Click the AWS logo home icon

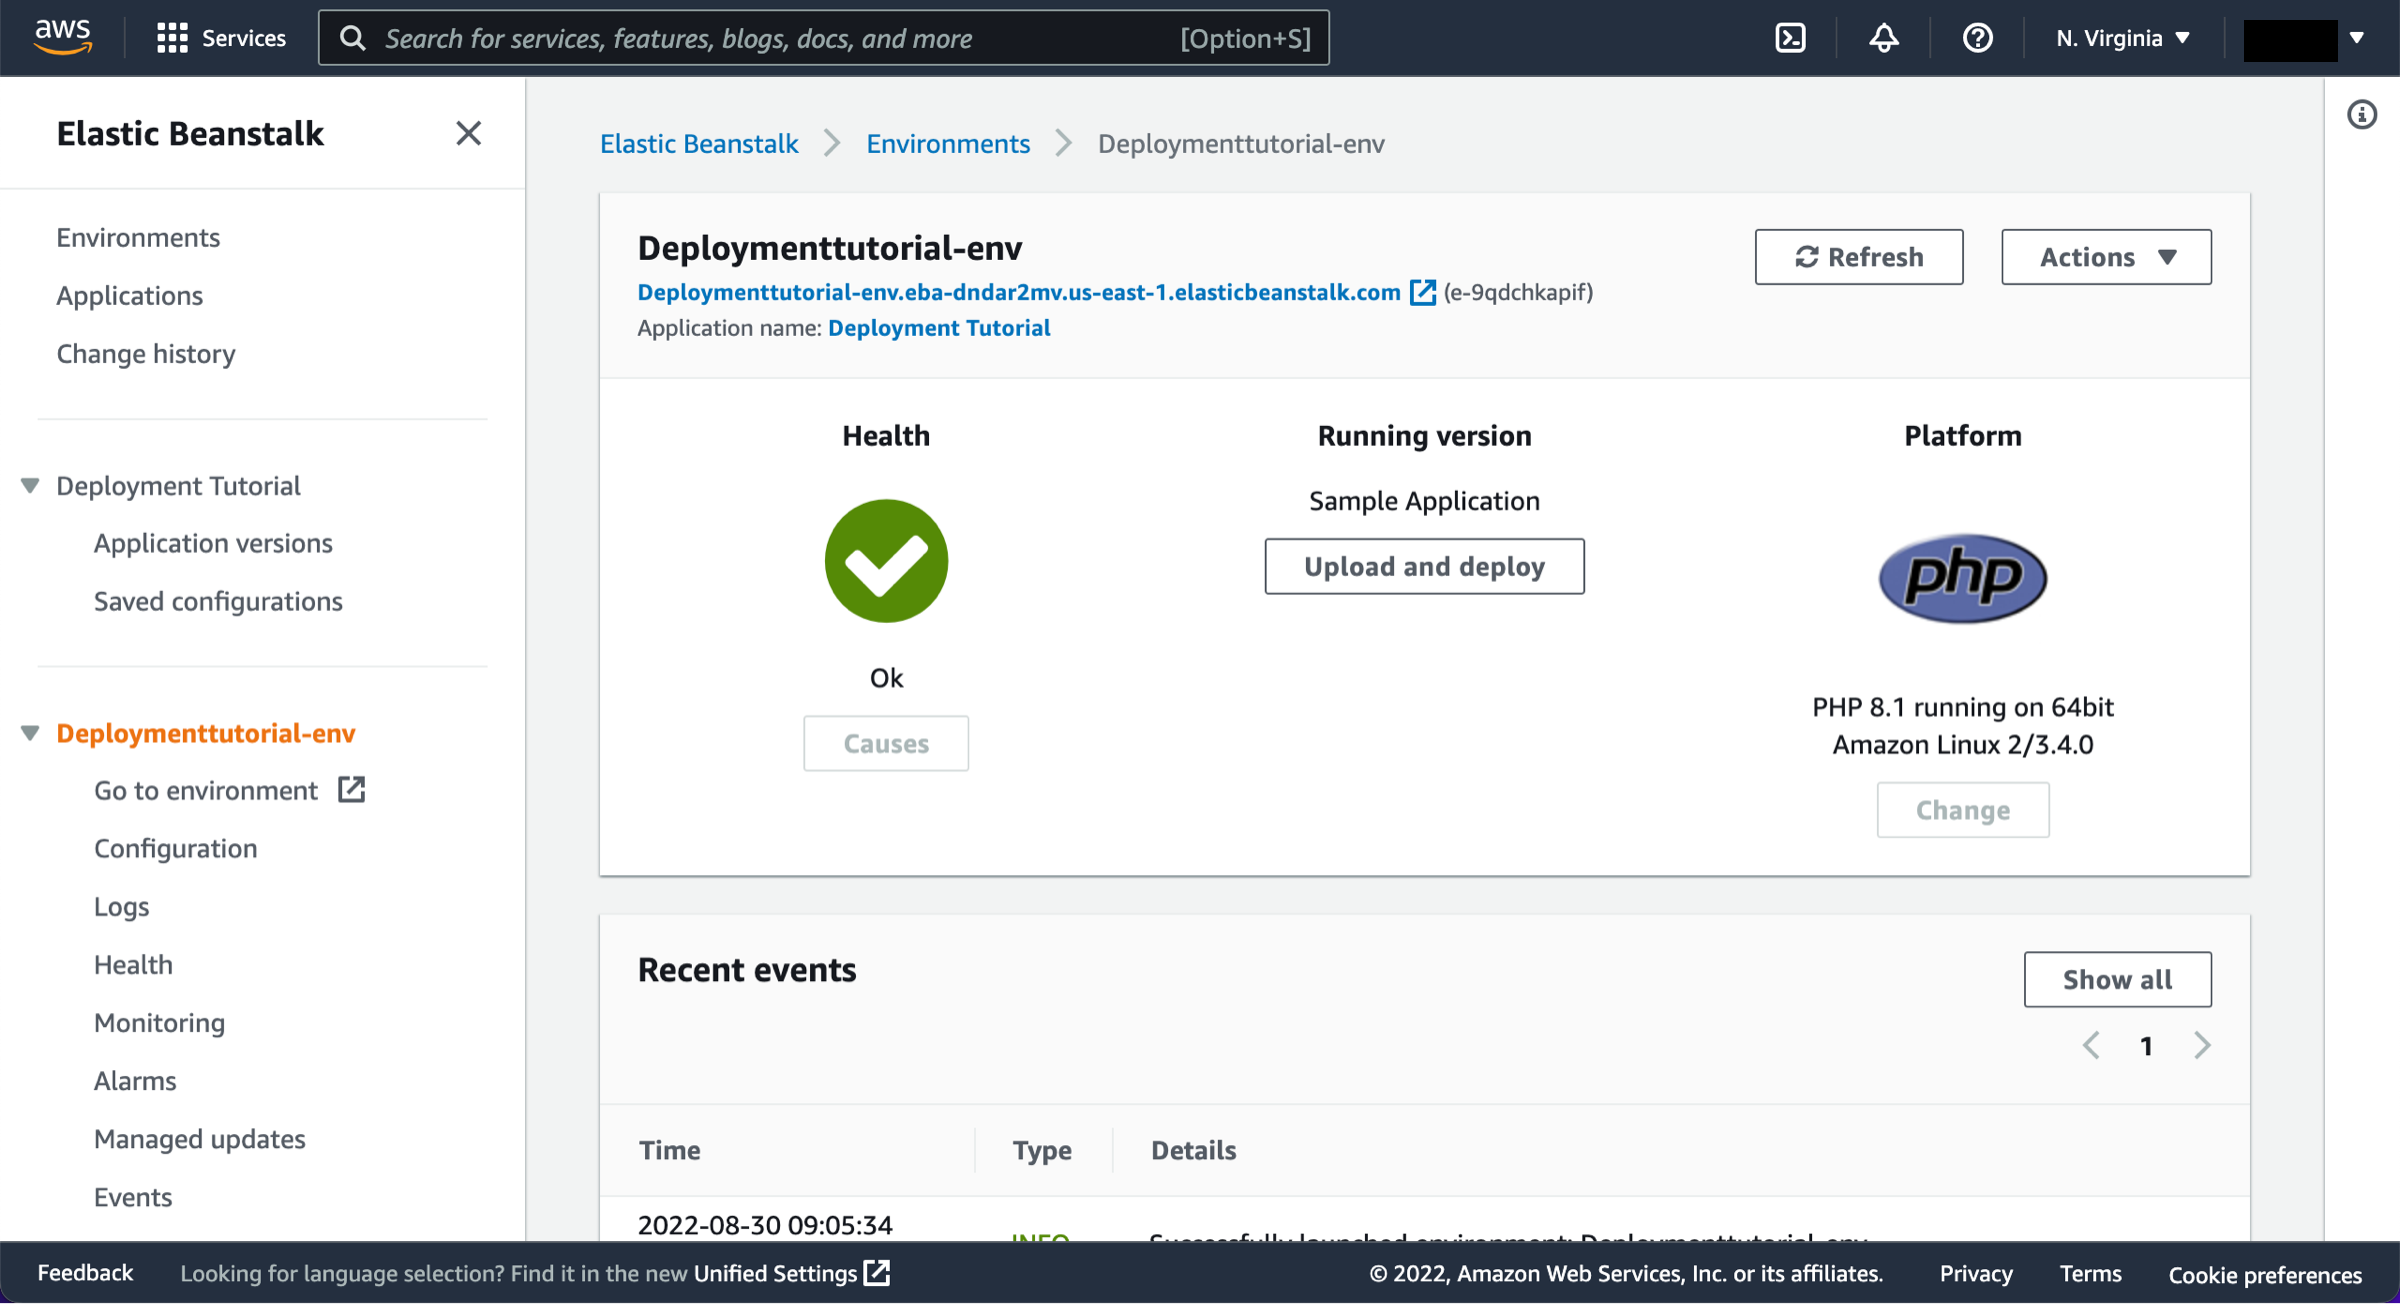63,37
